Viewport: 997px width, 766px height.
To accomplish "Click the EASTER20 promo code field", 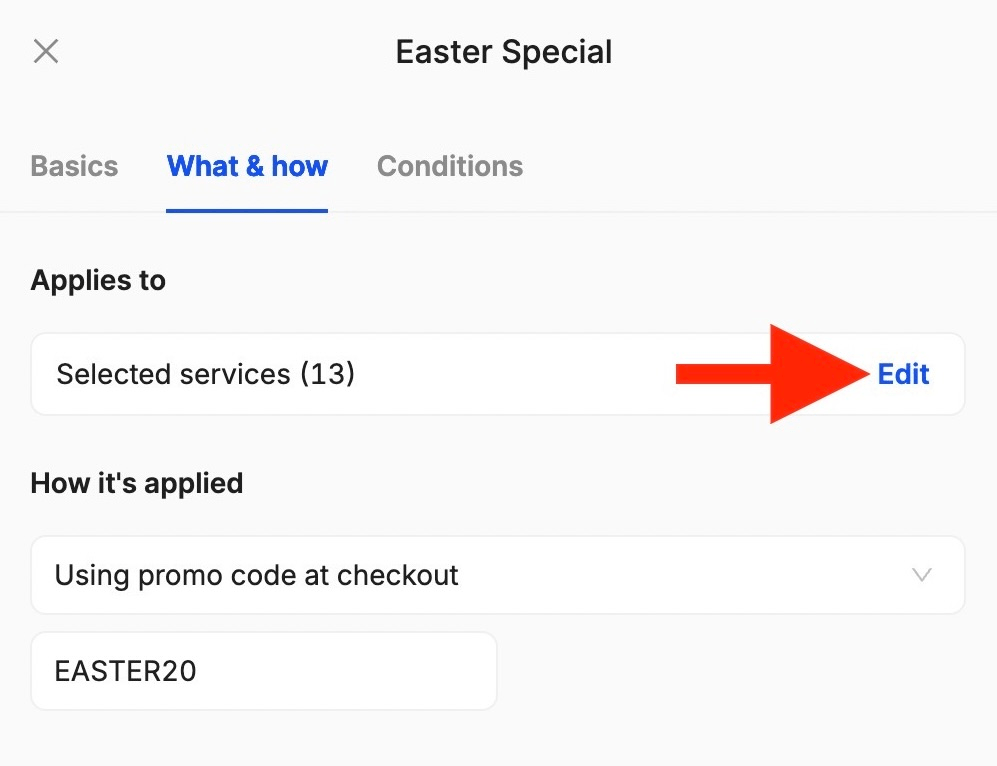I will point(264,671).
